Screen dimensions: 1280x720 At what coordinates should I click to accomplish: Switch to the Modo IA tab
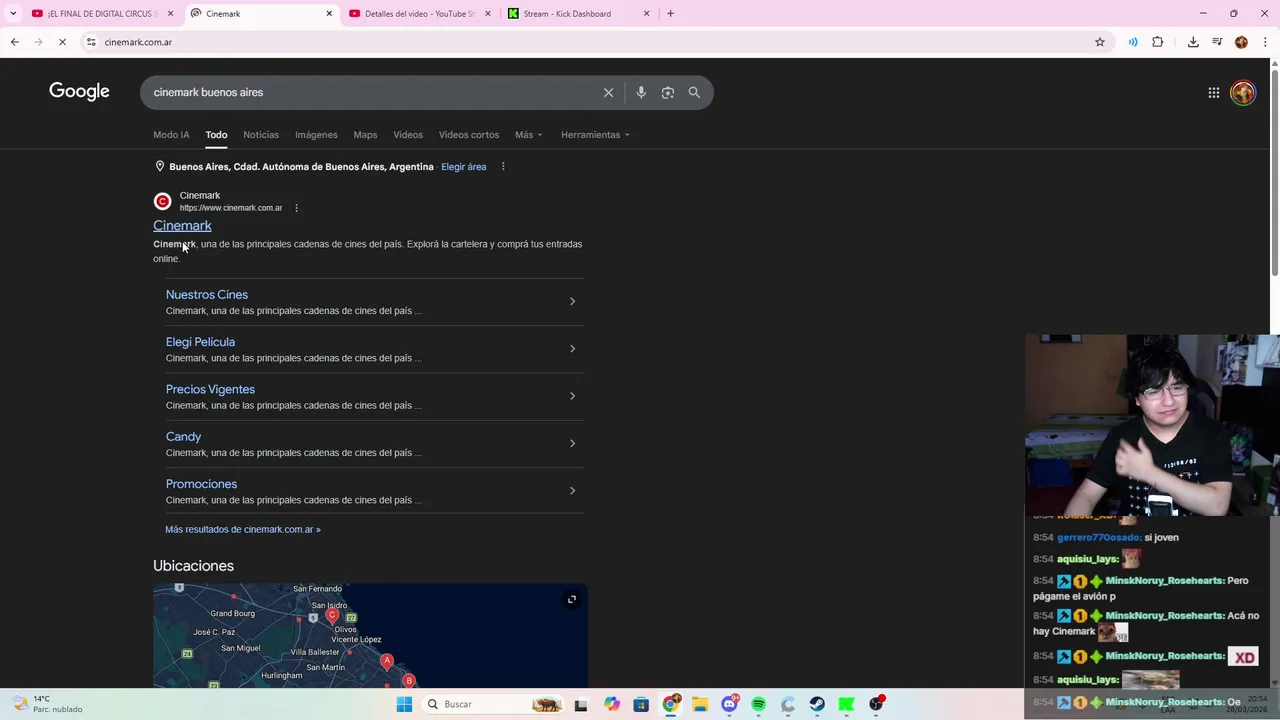click(171, 134)
